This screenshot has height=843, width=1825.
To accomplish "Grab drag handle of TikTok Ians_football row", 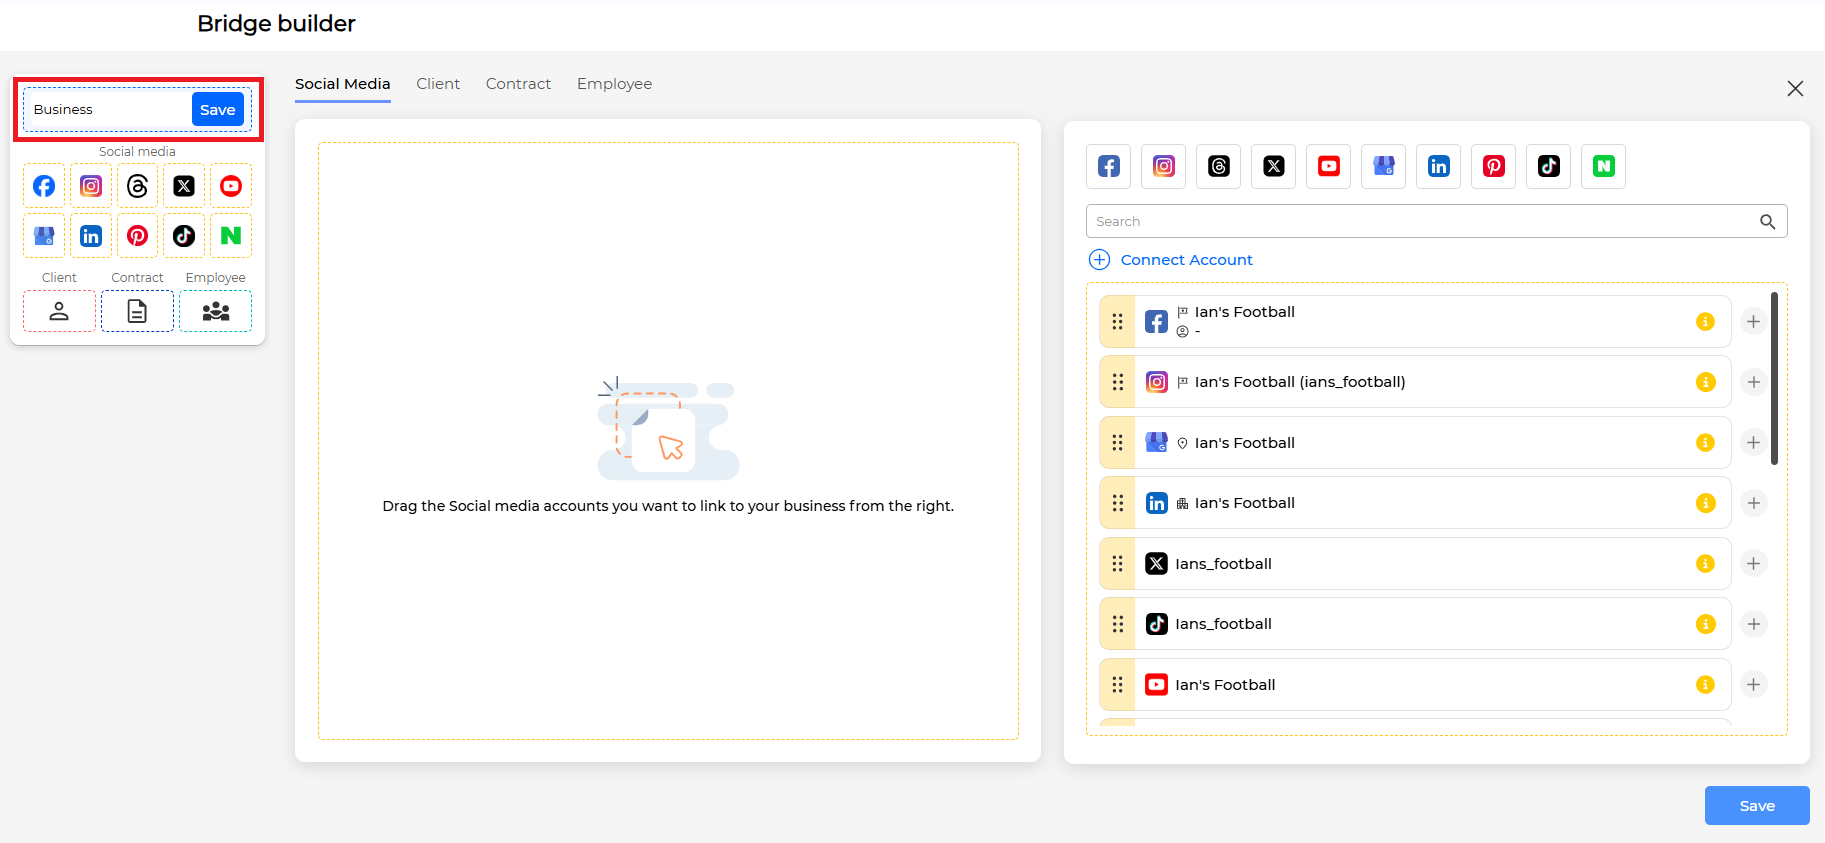I will coord(1118,624).
